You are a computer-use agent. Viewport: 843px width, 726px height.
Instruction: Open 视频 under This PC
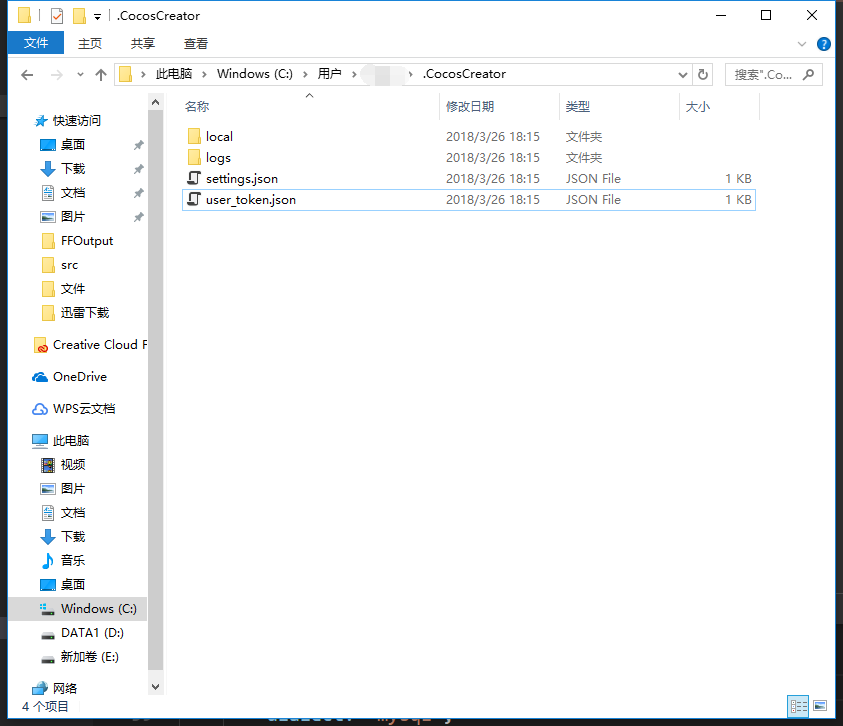coord(73,465)
